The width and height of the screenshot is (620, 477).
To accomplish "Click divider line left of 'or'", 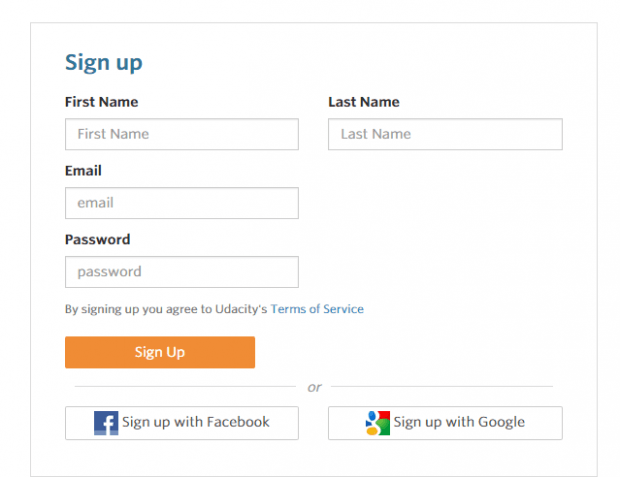I will point(185,386).
